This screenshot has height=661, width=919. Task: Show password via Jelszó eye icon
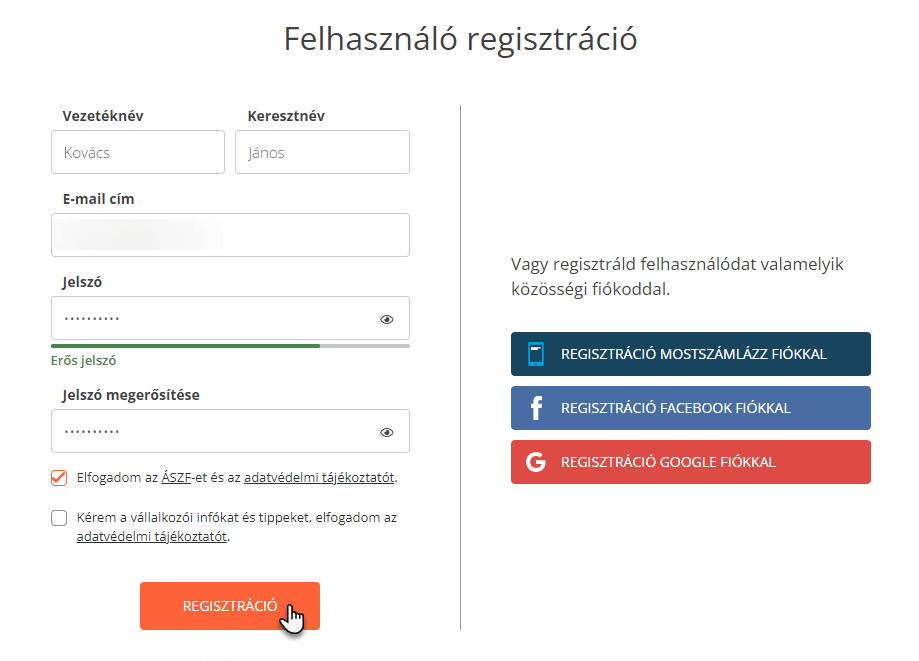[386, 319]
